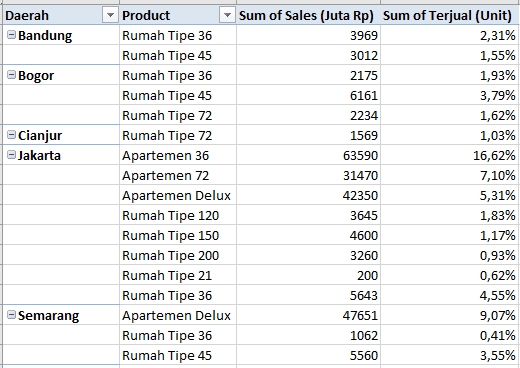520x368 pixels.
Task: Select percentage cell 7,10%
Action: tap(450, 175)
